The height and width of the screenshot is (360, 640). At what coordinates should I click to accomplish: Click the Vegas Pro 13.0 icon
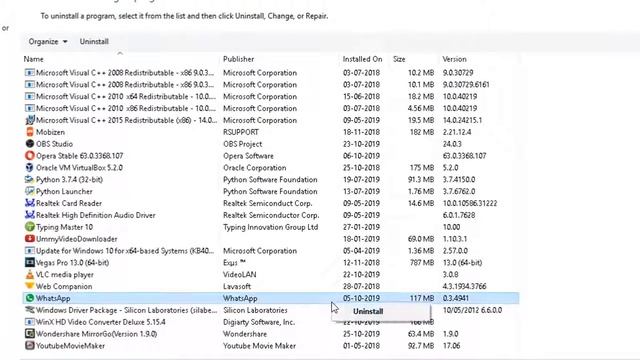point(29,262)
